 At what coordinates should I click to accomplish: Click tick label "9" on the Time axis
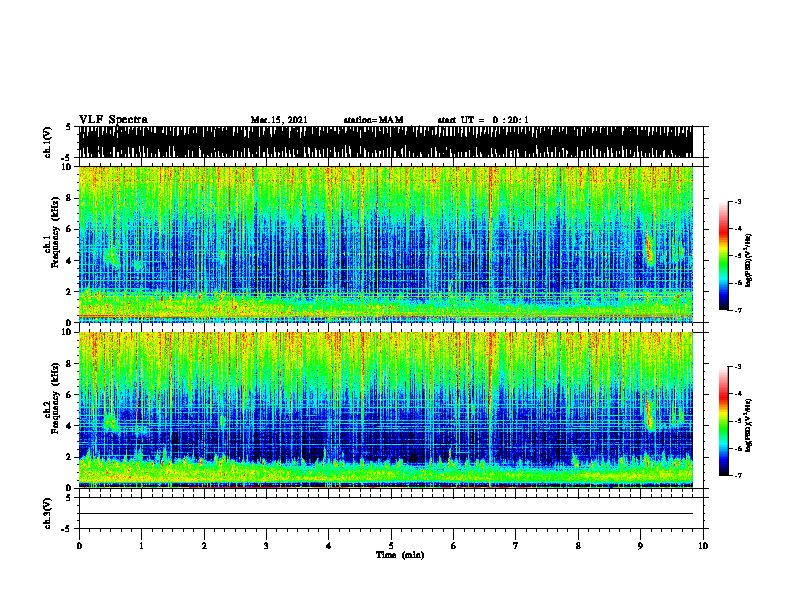(640, 546)
